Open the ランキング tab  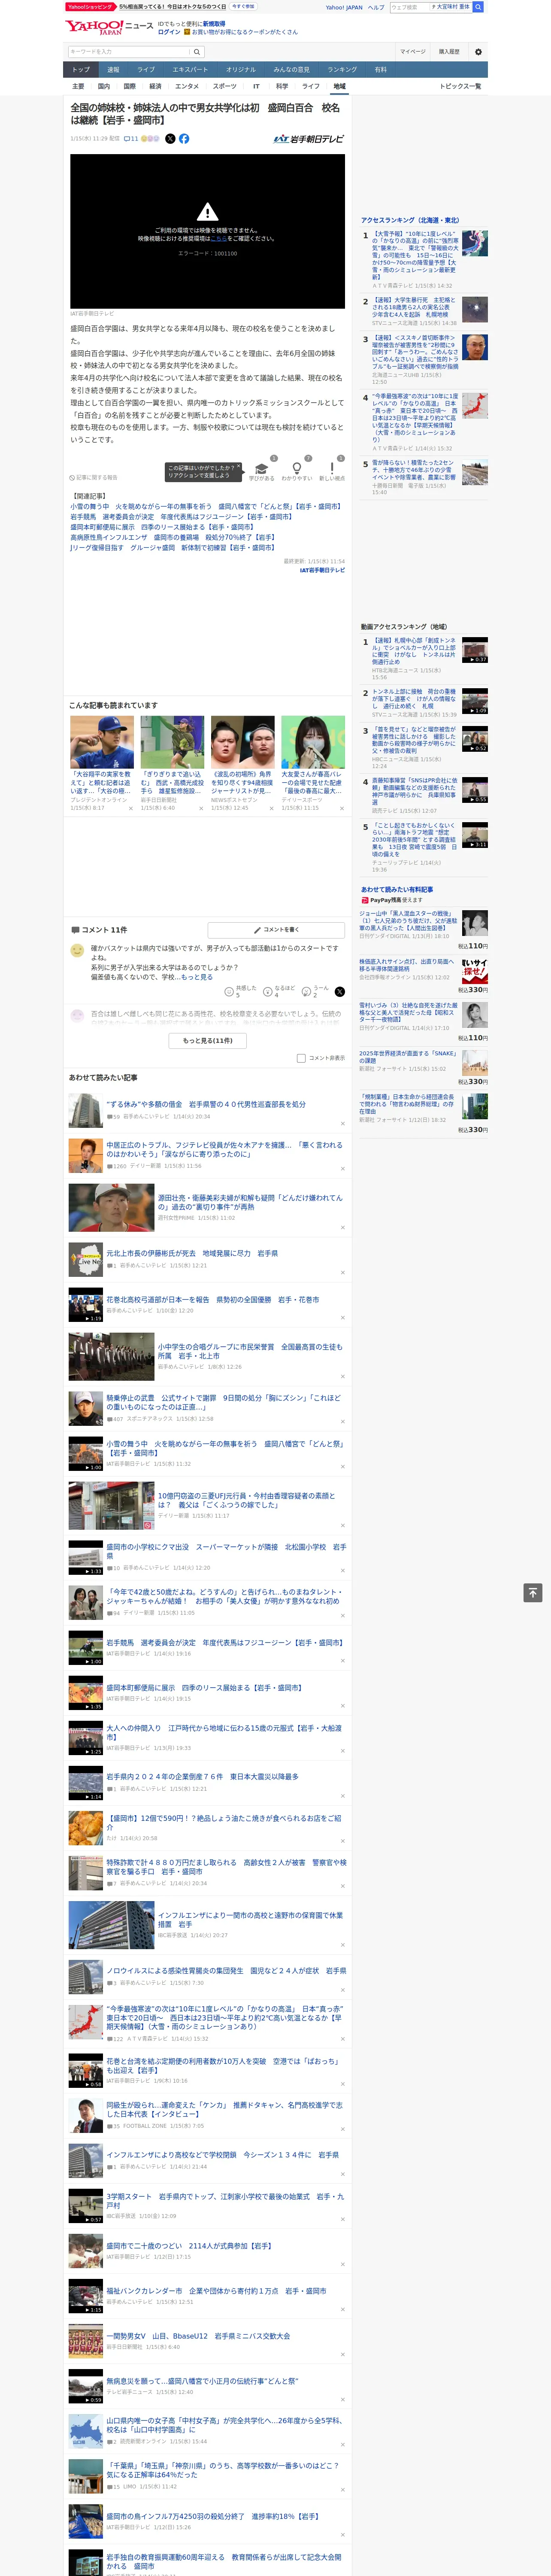click(342, 70)
